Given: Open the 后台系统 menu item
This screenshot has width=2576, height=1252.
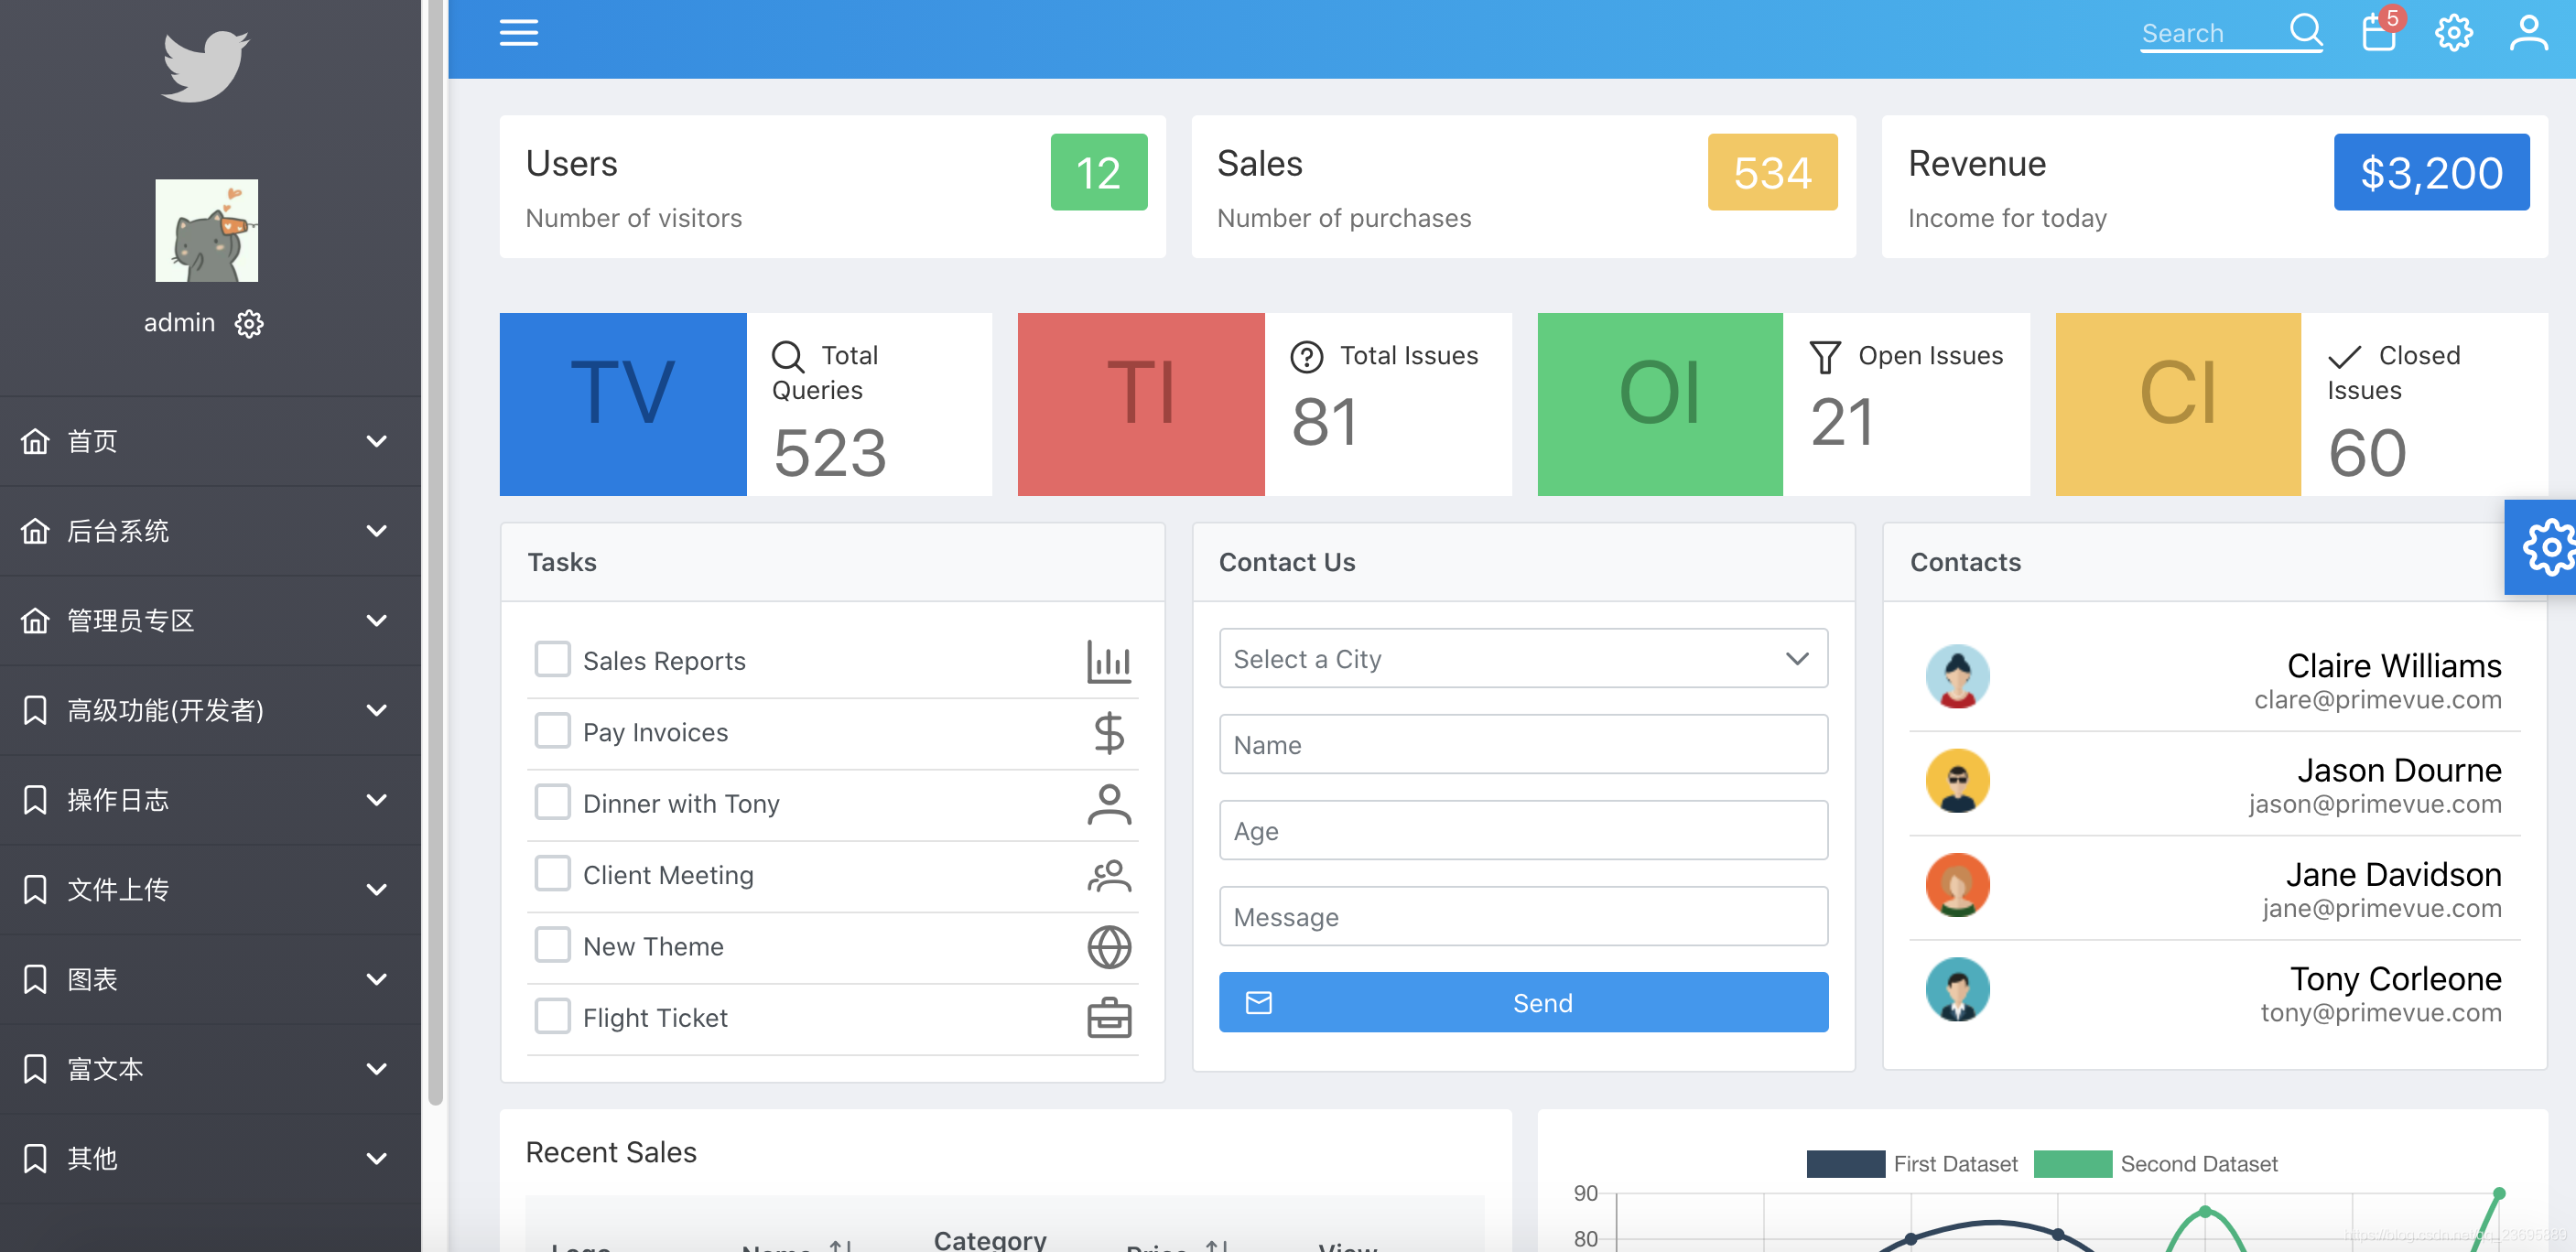Looking at the screenshot, I should 210,531.
